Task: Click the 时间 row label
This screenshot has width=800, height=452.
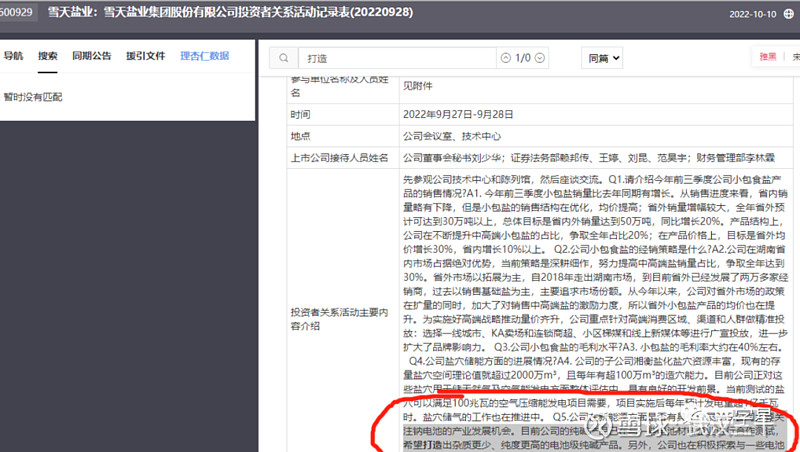Action: (301, 115)
